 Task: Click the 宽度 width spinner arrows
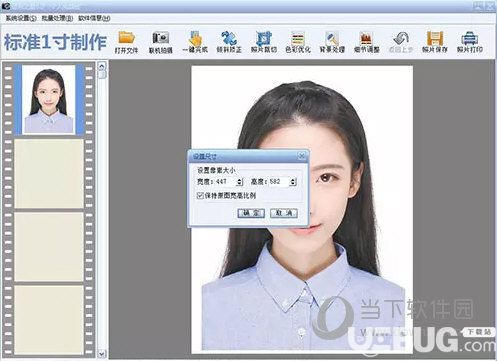pos(239,182)
